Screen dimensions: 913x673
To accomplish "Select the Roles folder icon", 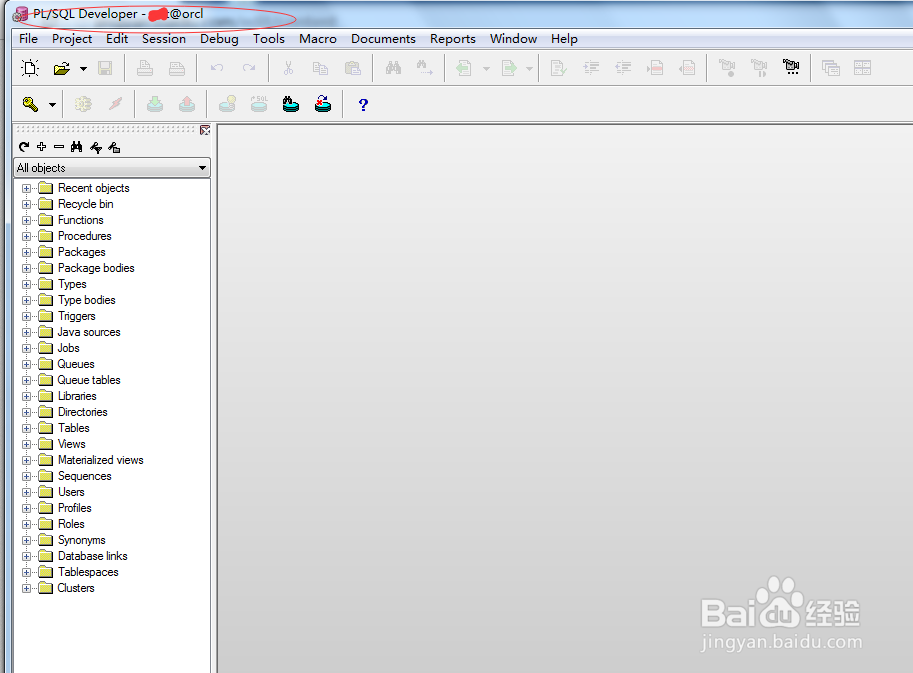I will pyautogui.click(x=45, y=524).
